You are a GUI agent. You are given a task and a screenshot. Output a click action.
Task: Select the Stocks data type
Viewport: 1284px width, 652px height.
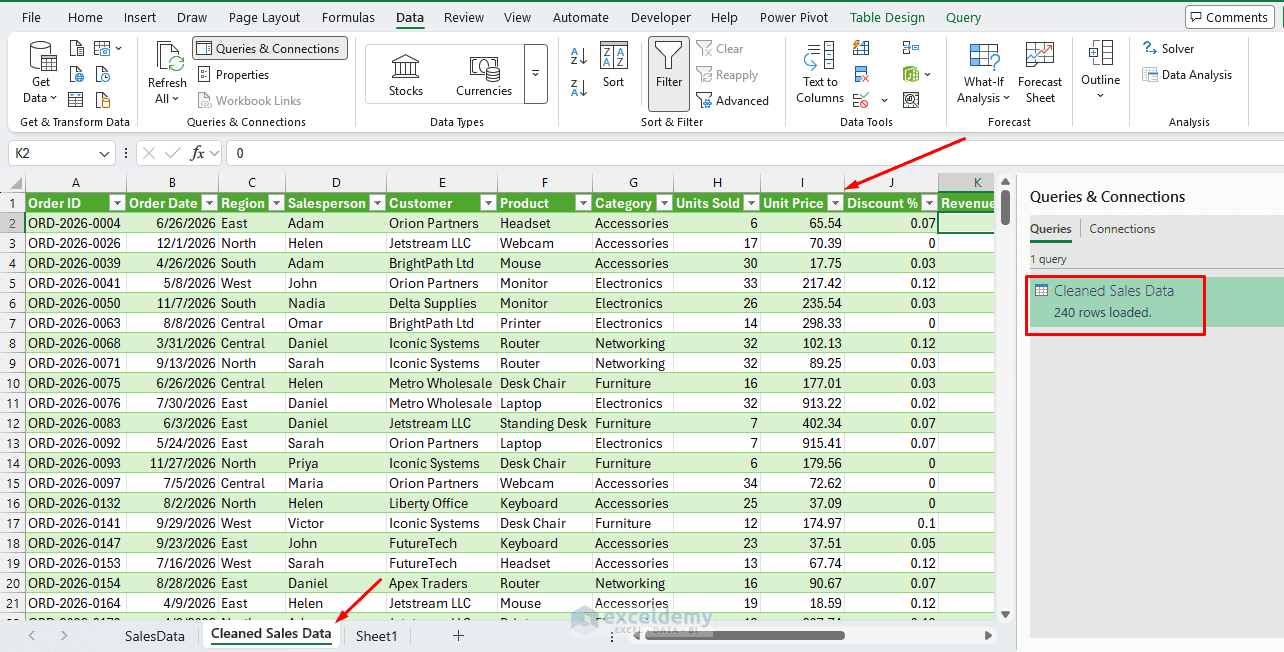point(406,74)
